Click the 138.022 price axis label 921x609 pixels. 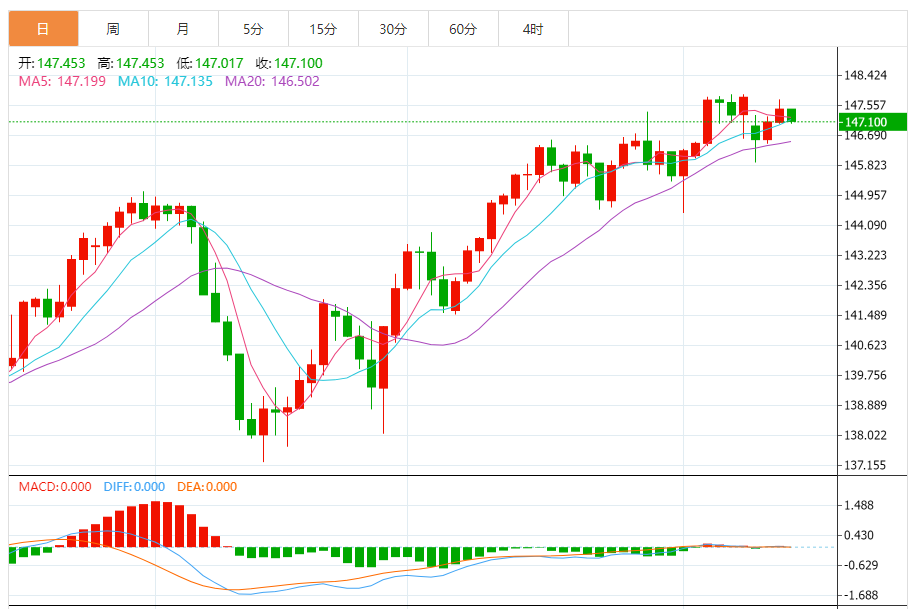point(865,435)
